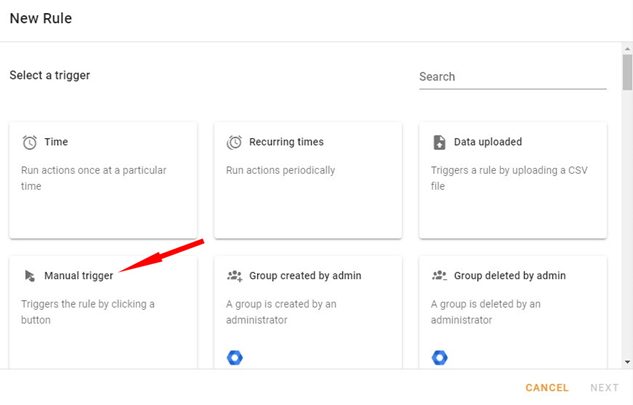Click the blue Google Admin hexagon under Group deleted
This screenshot has height=405, width=633.
440,357
